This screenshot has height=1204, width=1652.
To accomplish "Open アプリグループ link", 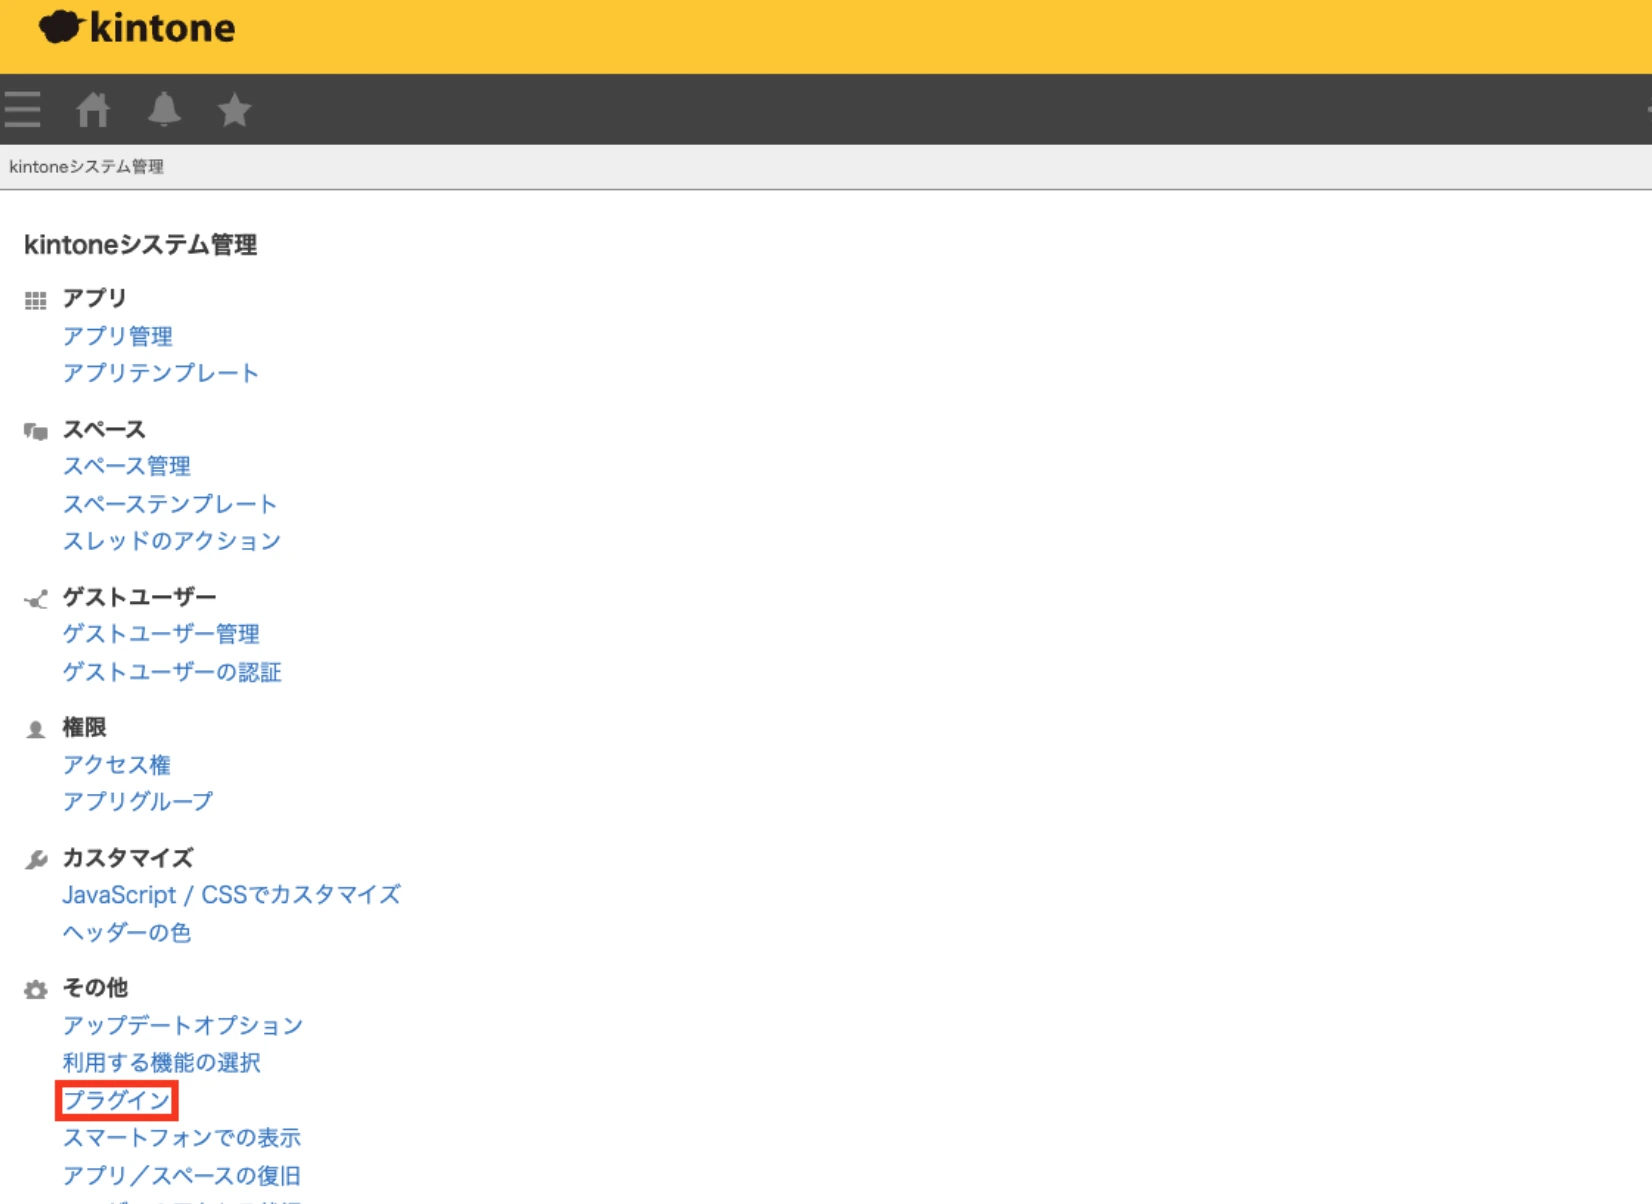I will point(138,802).
